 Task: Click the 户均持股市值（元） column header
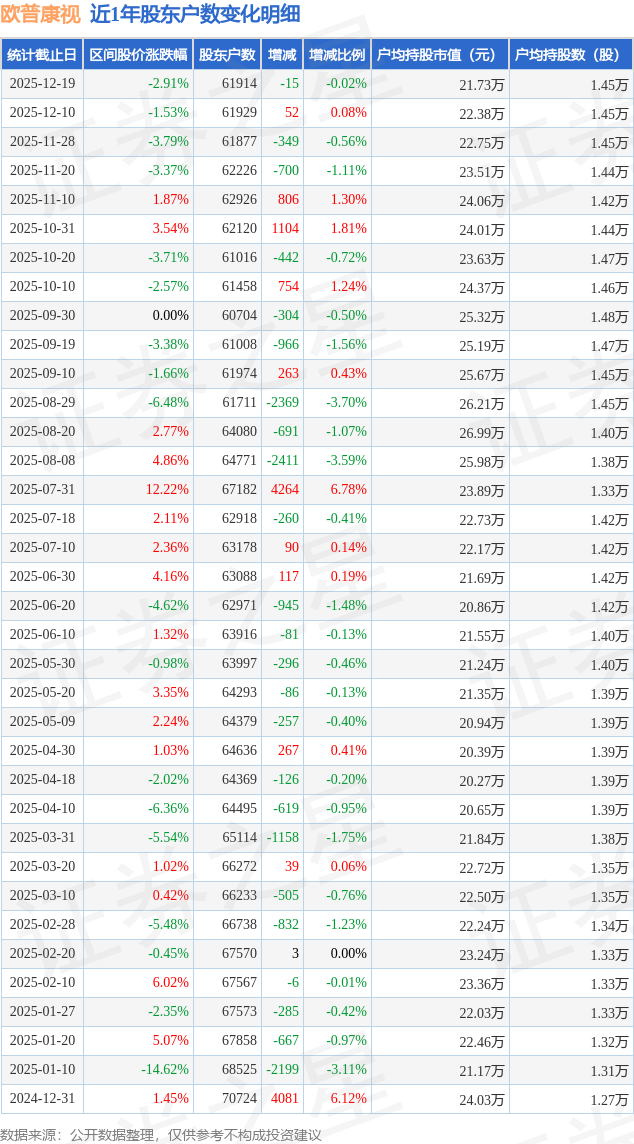pyautogui.click(x=439, y=55)
